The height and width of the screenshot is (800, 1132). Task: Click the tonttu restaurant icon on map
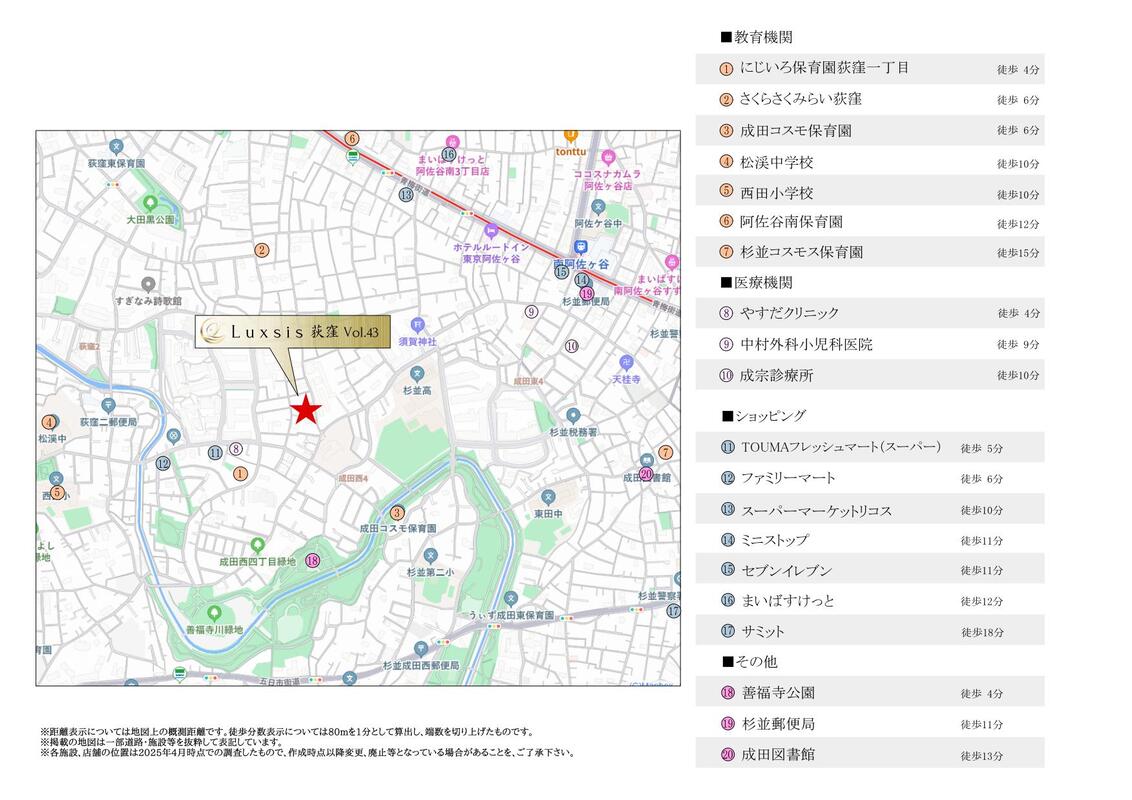(x=571, y=134)
